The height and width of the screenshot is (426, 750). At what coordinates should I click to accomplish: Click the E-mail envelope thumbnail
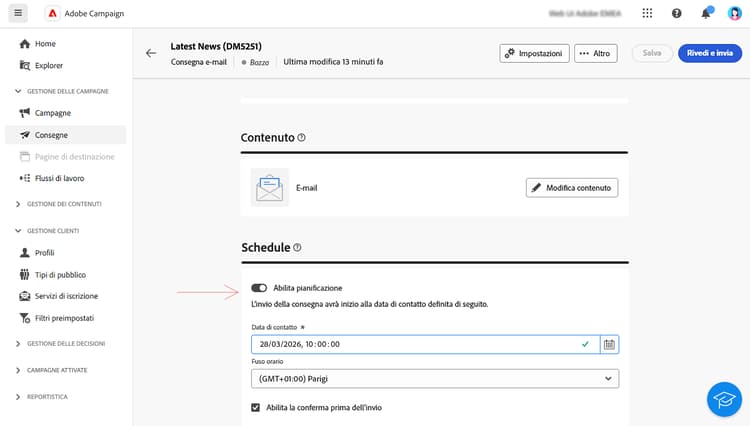coord(270,187)
